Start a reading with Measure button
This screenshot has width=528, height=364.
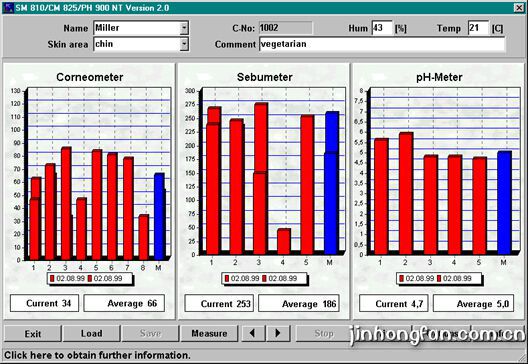click(x=209, y=333)
